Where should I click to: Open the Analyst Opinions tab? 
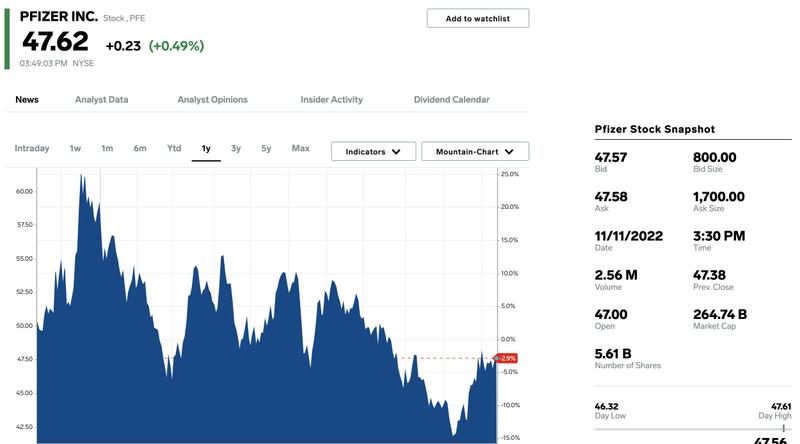pyautogui.click(x=212, y=100)
